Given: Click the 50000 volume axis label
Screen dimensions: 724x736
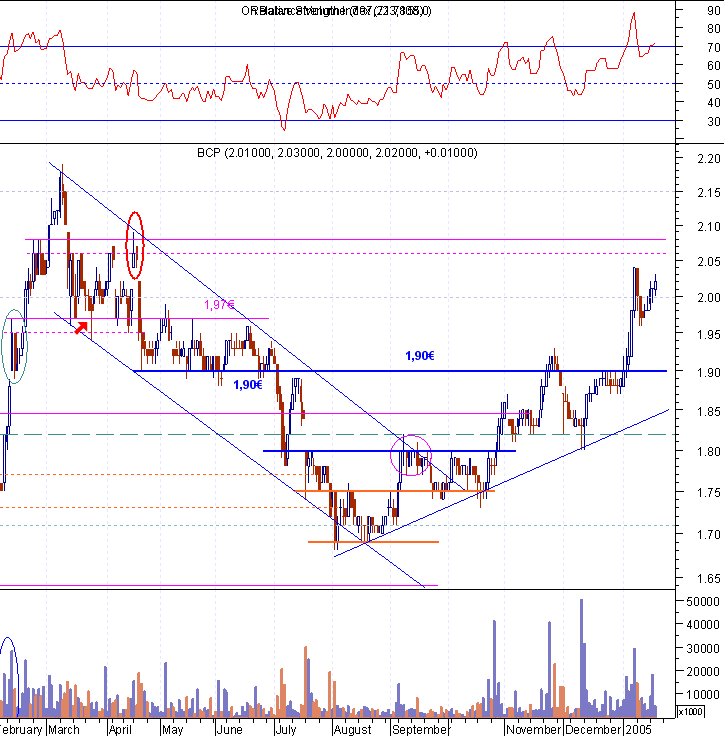Looking at the screenshot, I should tap(703, 602).
